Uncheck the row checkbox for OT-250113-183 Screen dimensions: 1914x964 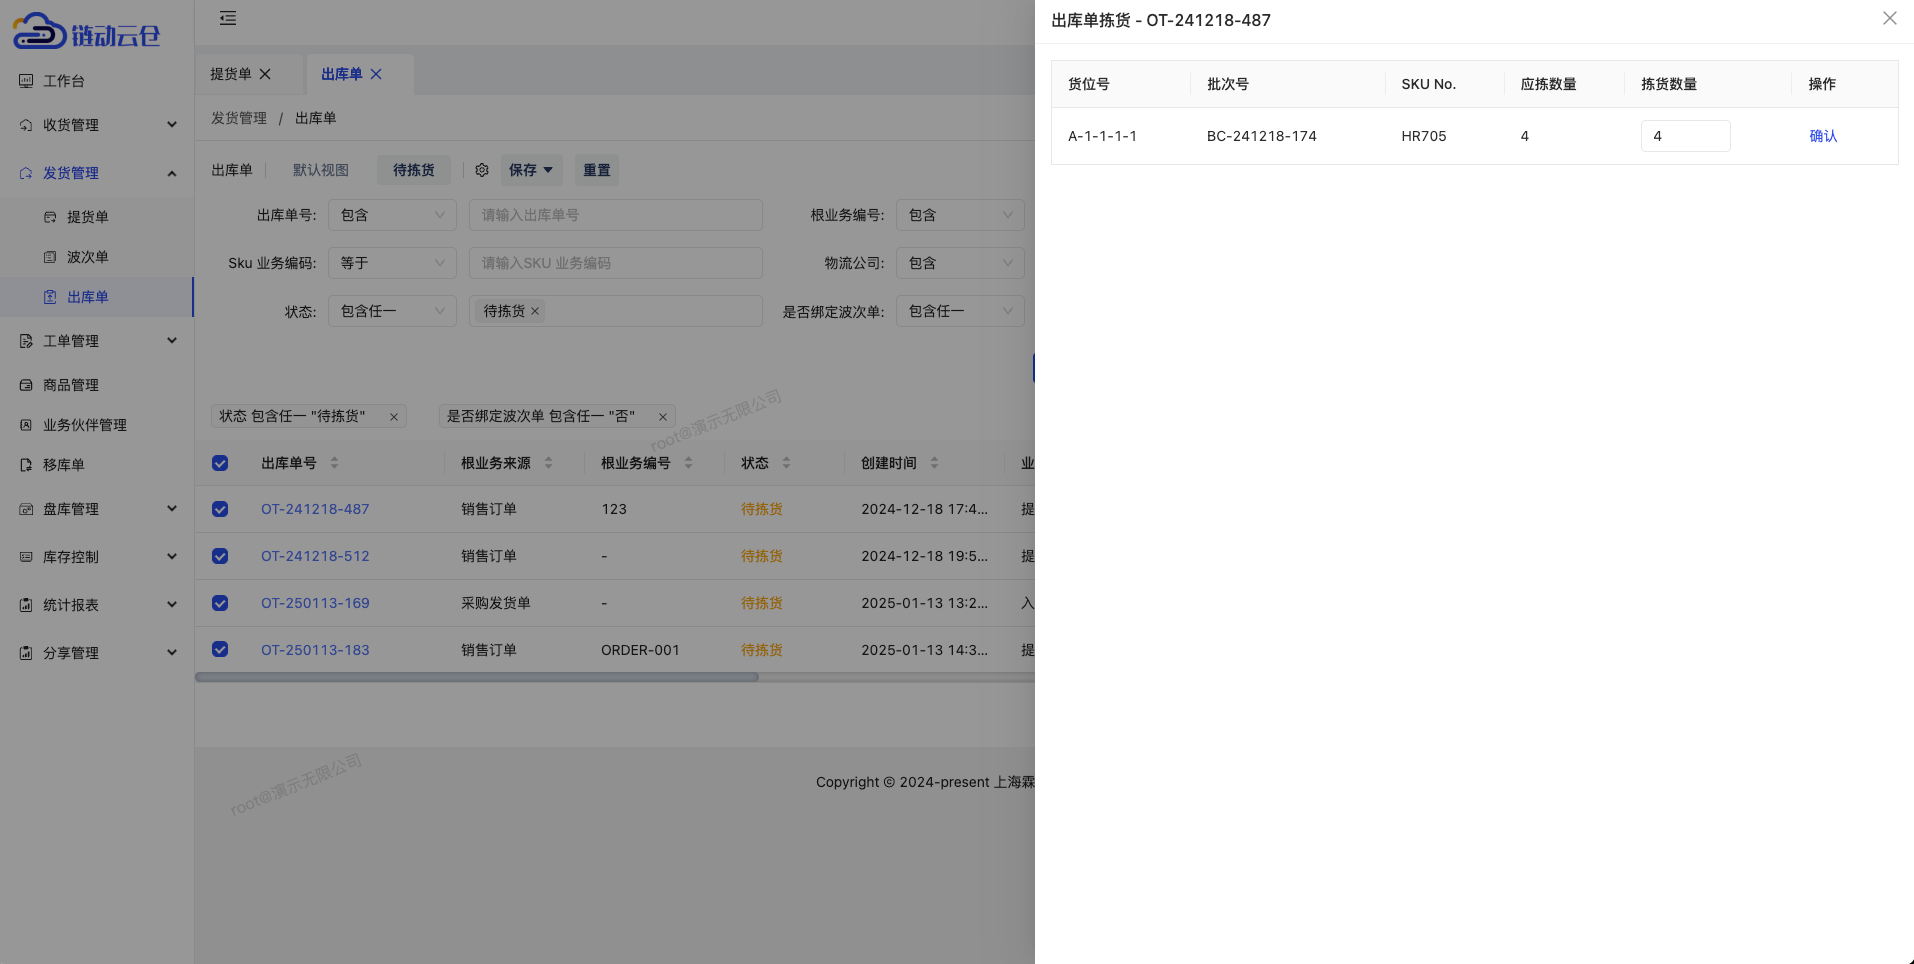[x=220, y=649]
